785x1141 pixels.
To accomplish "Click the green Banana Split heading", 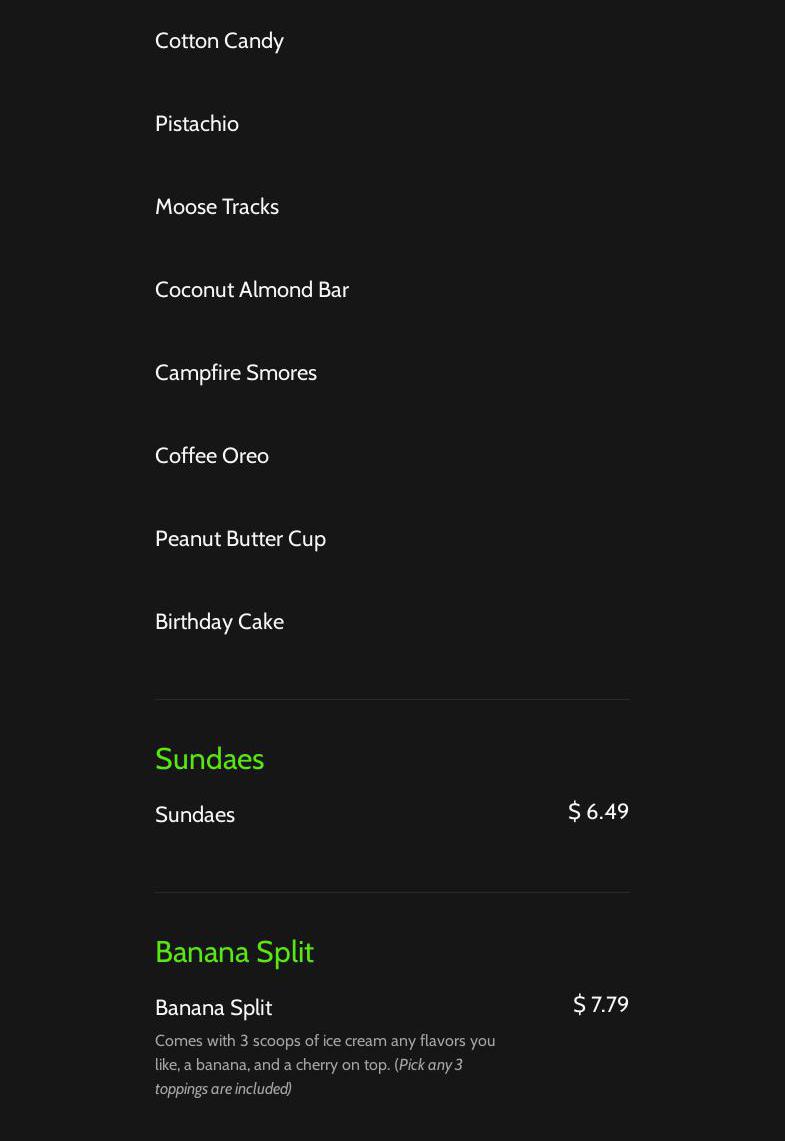I will tap(234, 953).
